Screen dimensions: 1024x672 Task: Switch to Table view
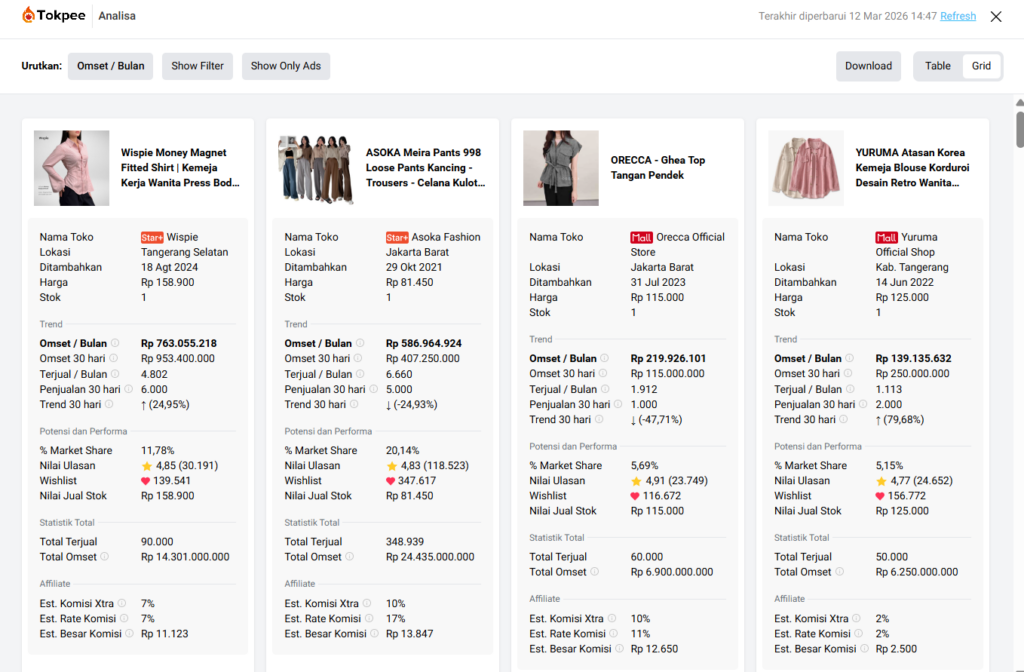938,66
